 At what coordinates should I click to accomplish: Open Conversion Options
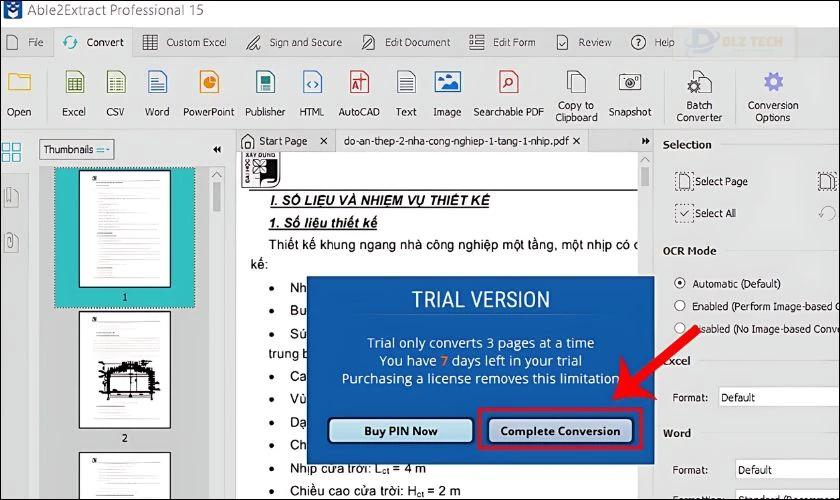(773, 96)
